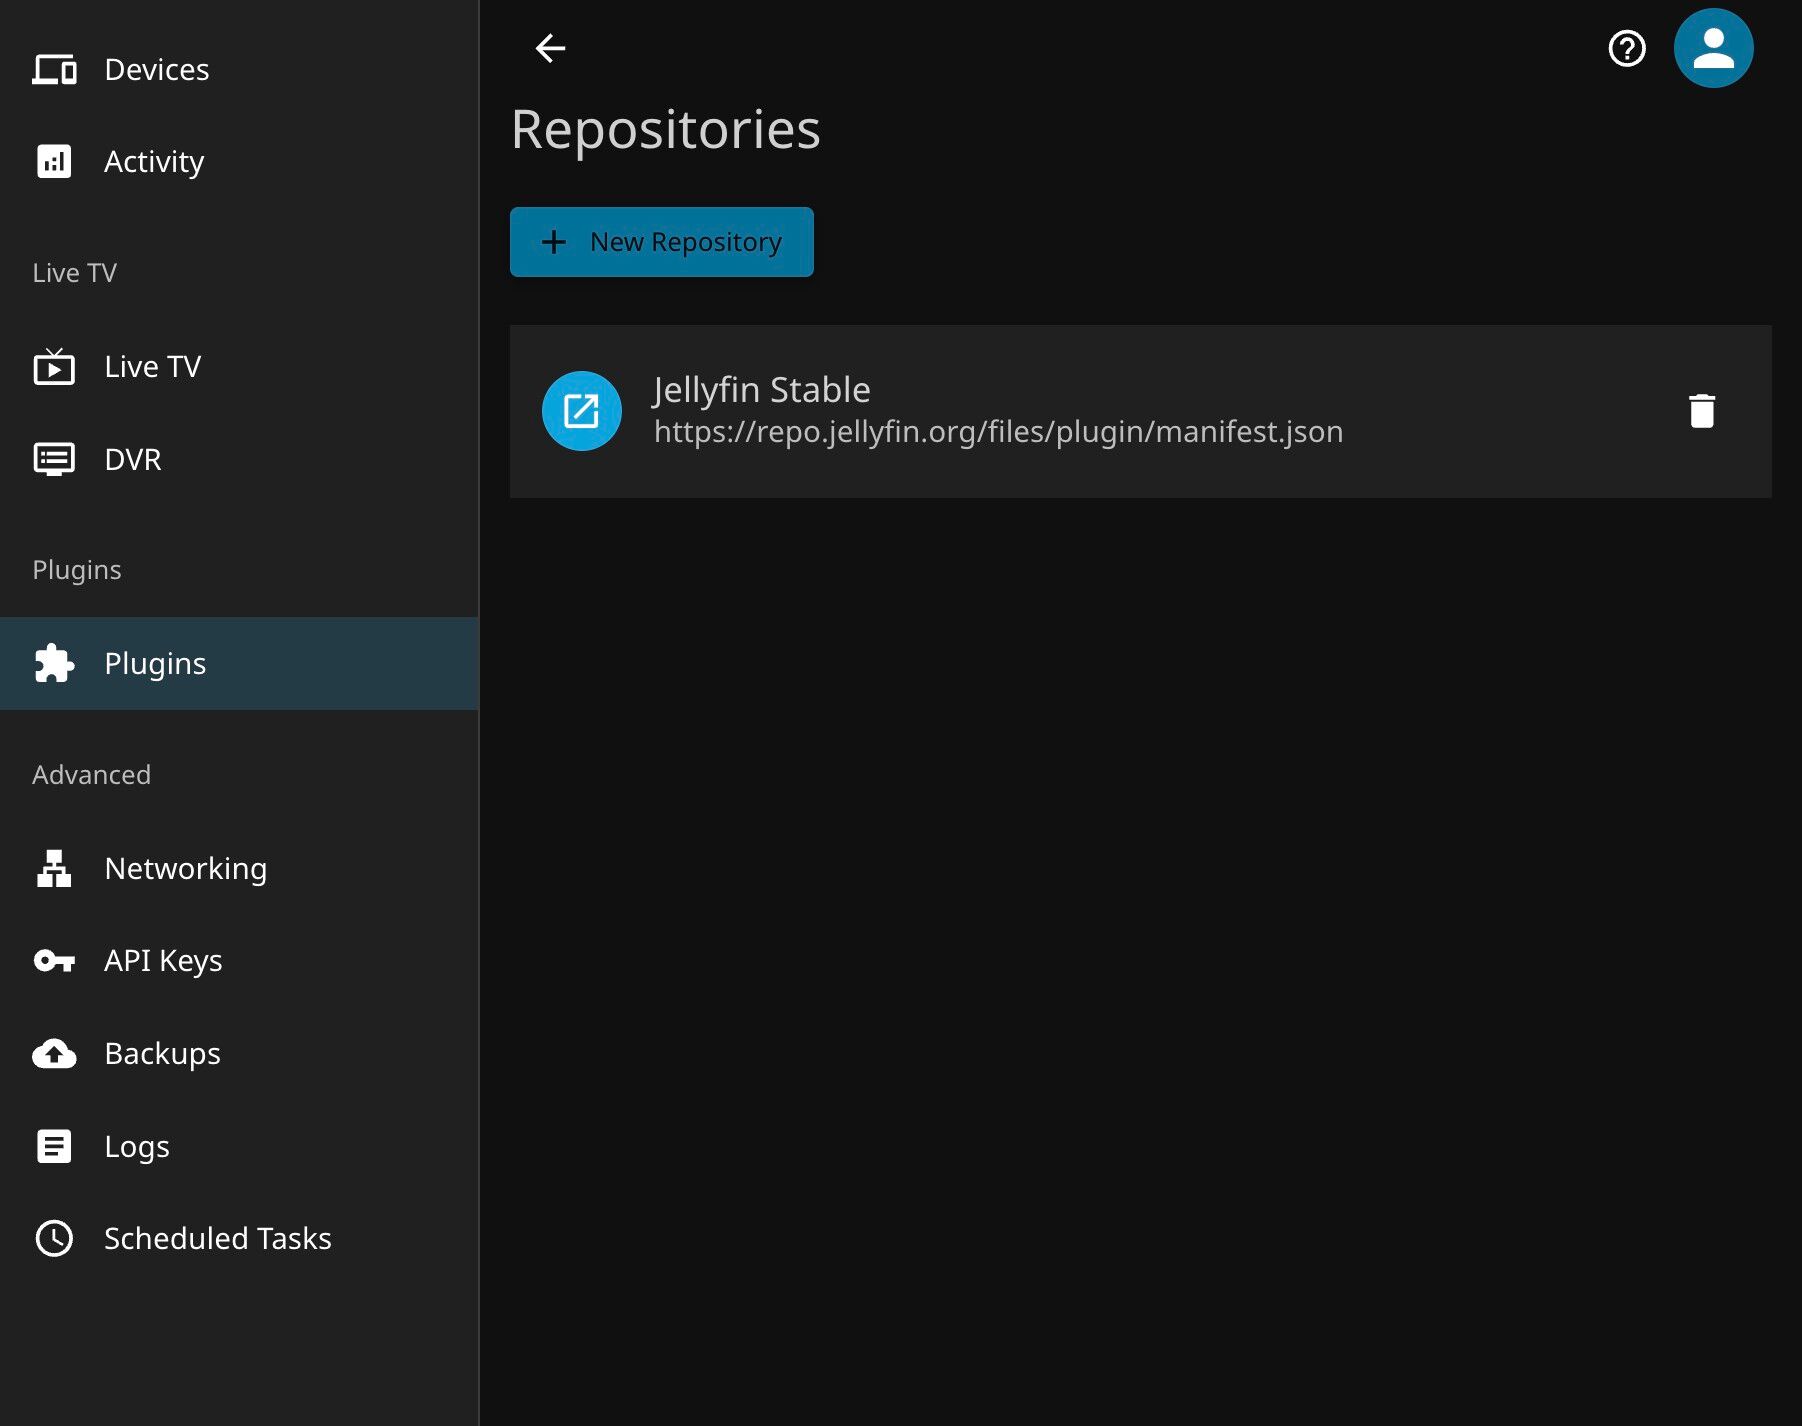
Task: Click the DVR icon in sidebar
Action: [x=54, y=459]
